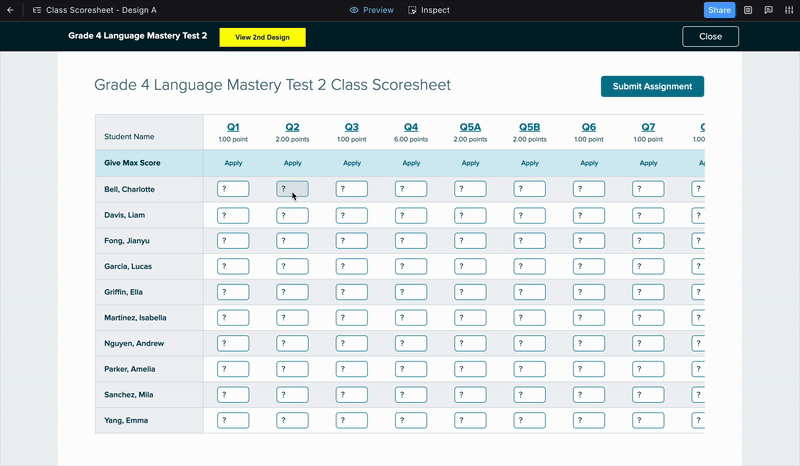Click the View 2nd Design button
This screenshot has width=800, height=466.
click(262, 37)
